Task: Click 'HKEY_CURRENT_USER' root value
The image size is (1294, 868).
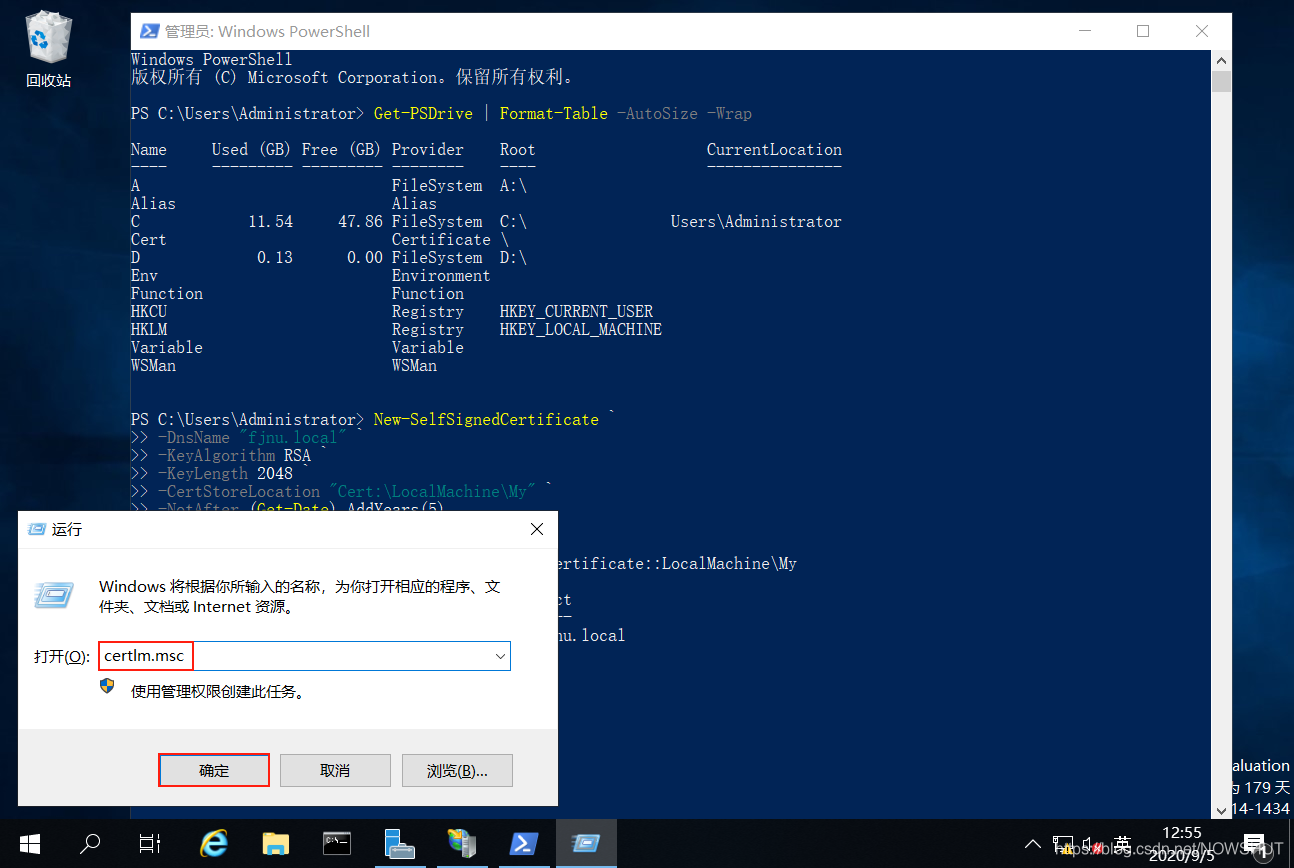Action: click(x=576, y=311)
